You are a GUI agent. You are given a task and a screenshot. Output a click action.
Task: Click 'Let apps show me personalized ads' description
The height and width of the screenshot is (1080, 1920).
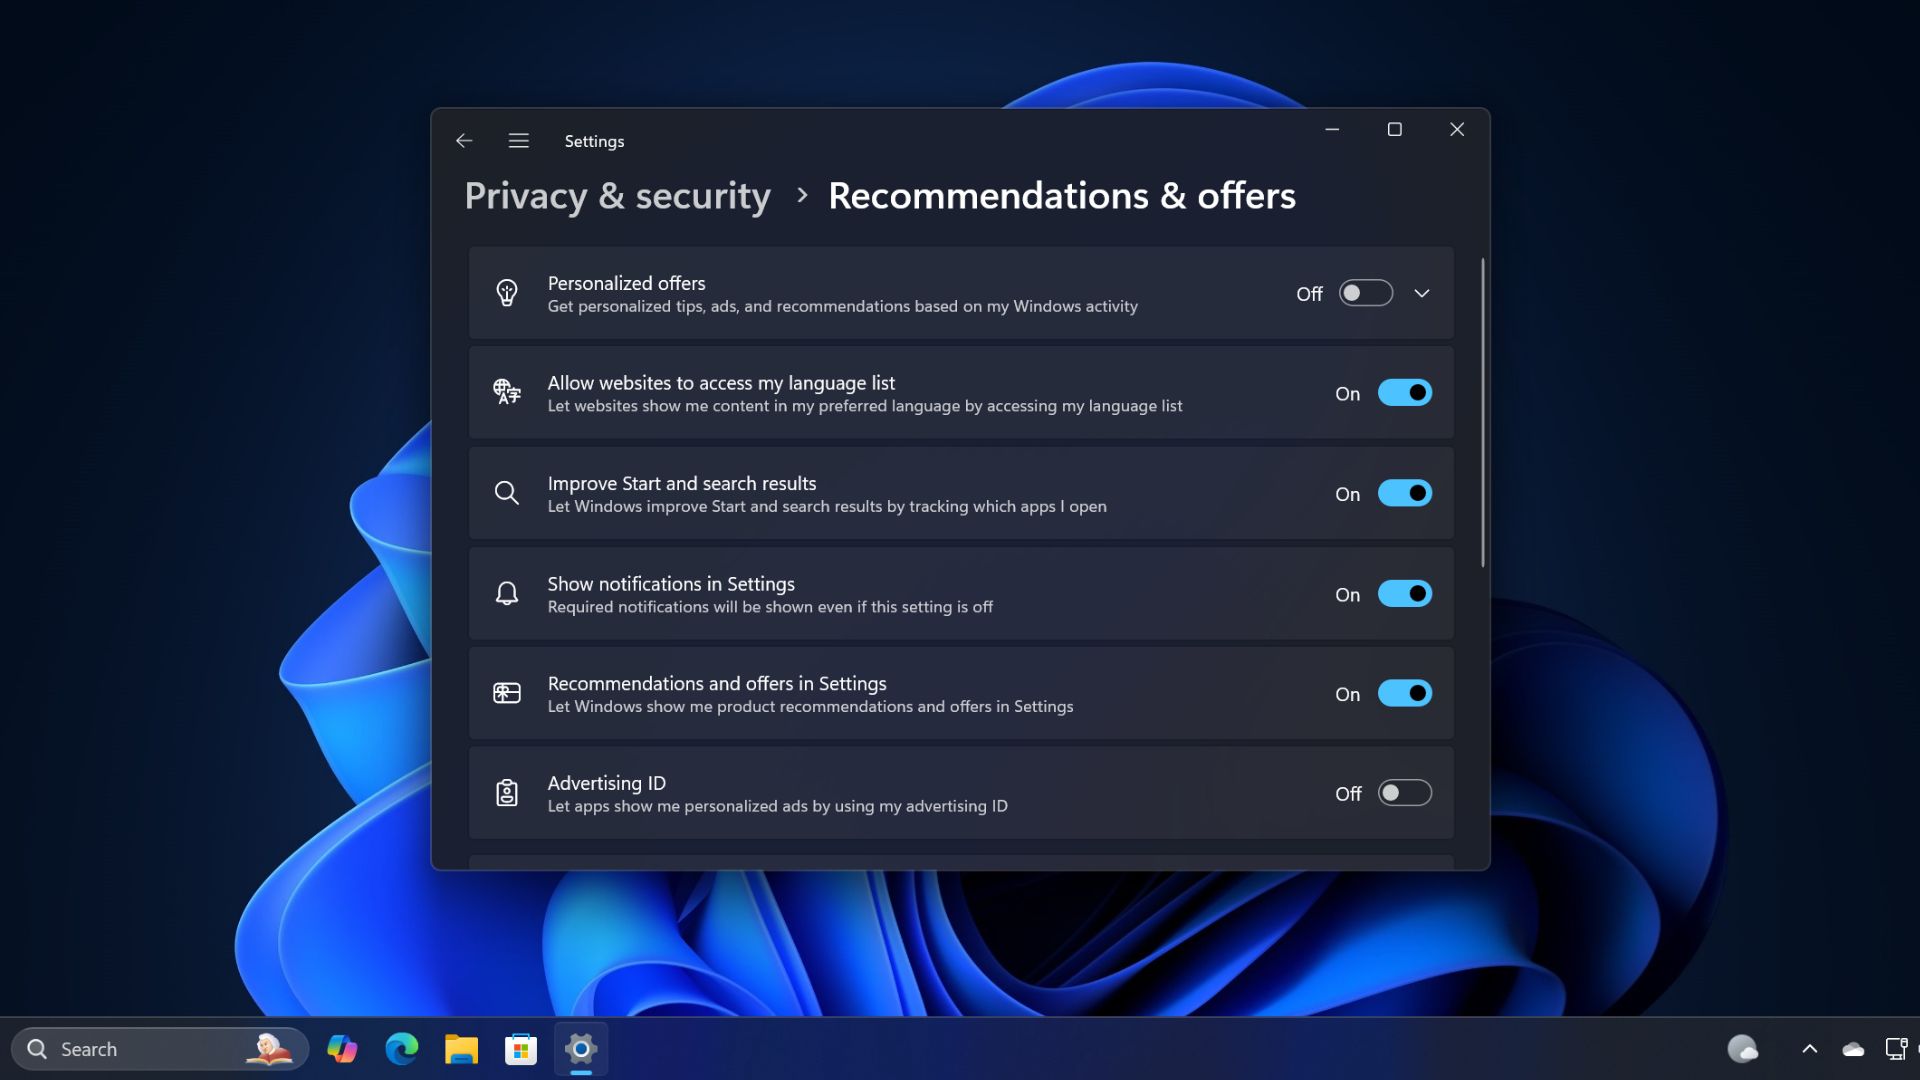pos(777,806)
